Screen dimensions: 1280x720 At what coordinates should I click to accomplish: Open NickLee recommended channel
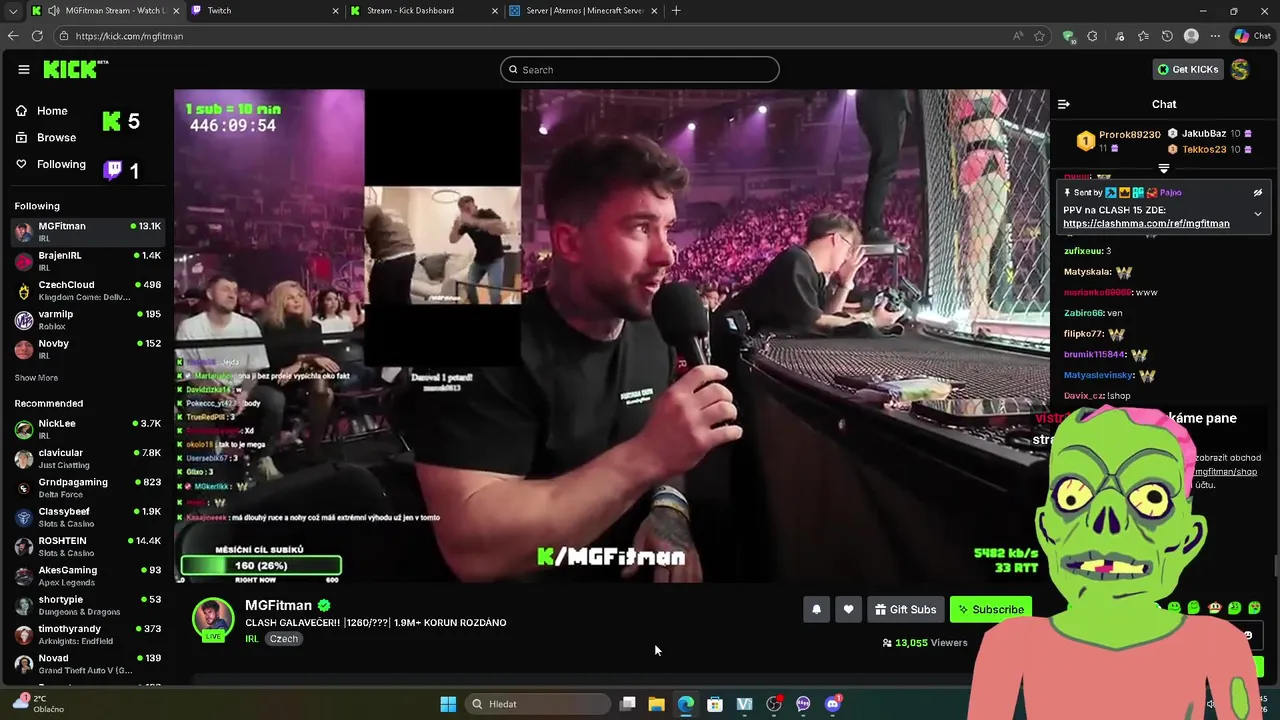tap(88, 429)
